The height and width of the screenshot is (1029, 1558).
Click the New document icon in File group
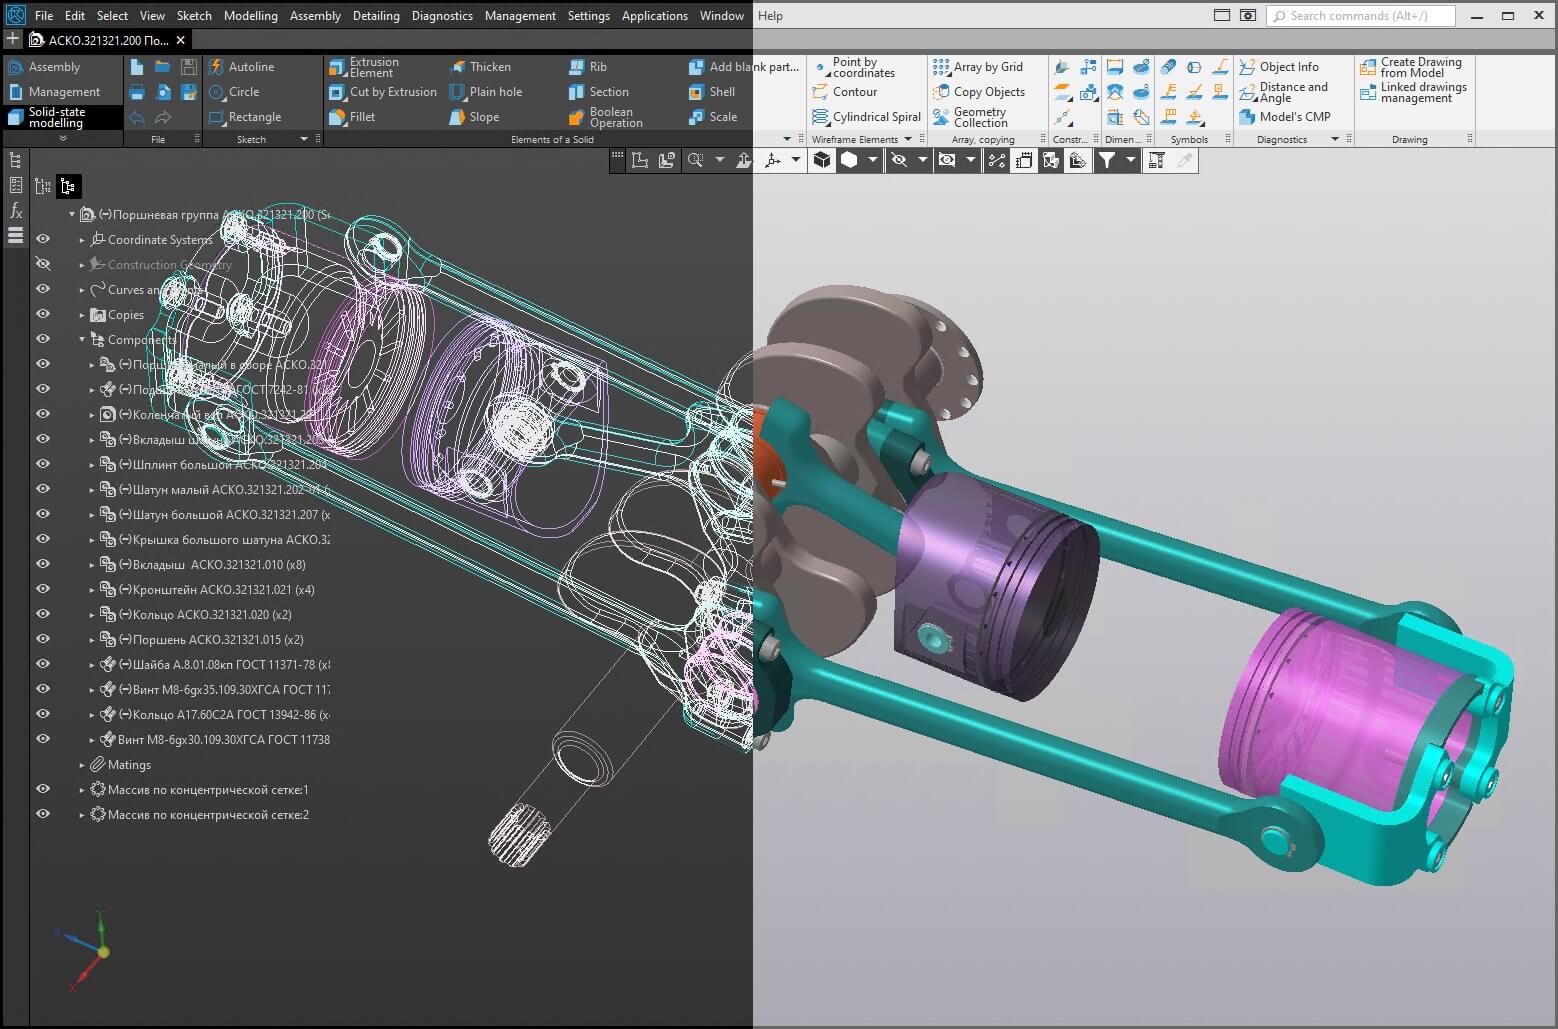coord(137,67)
